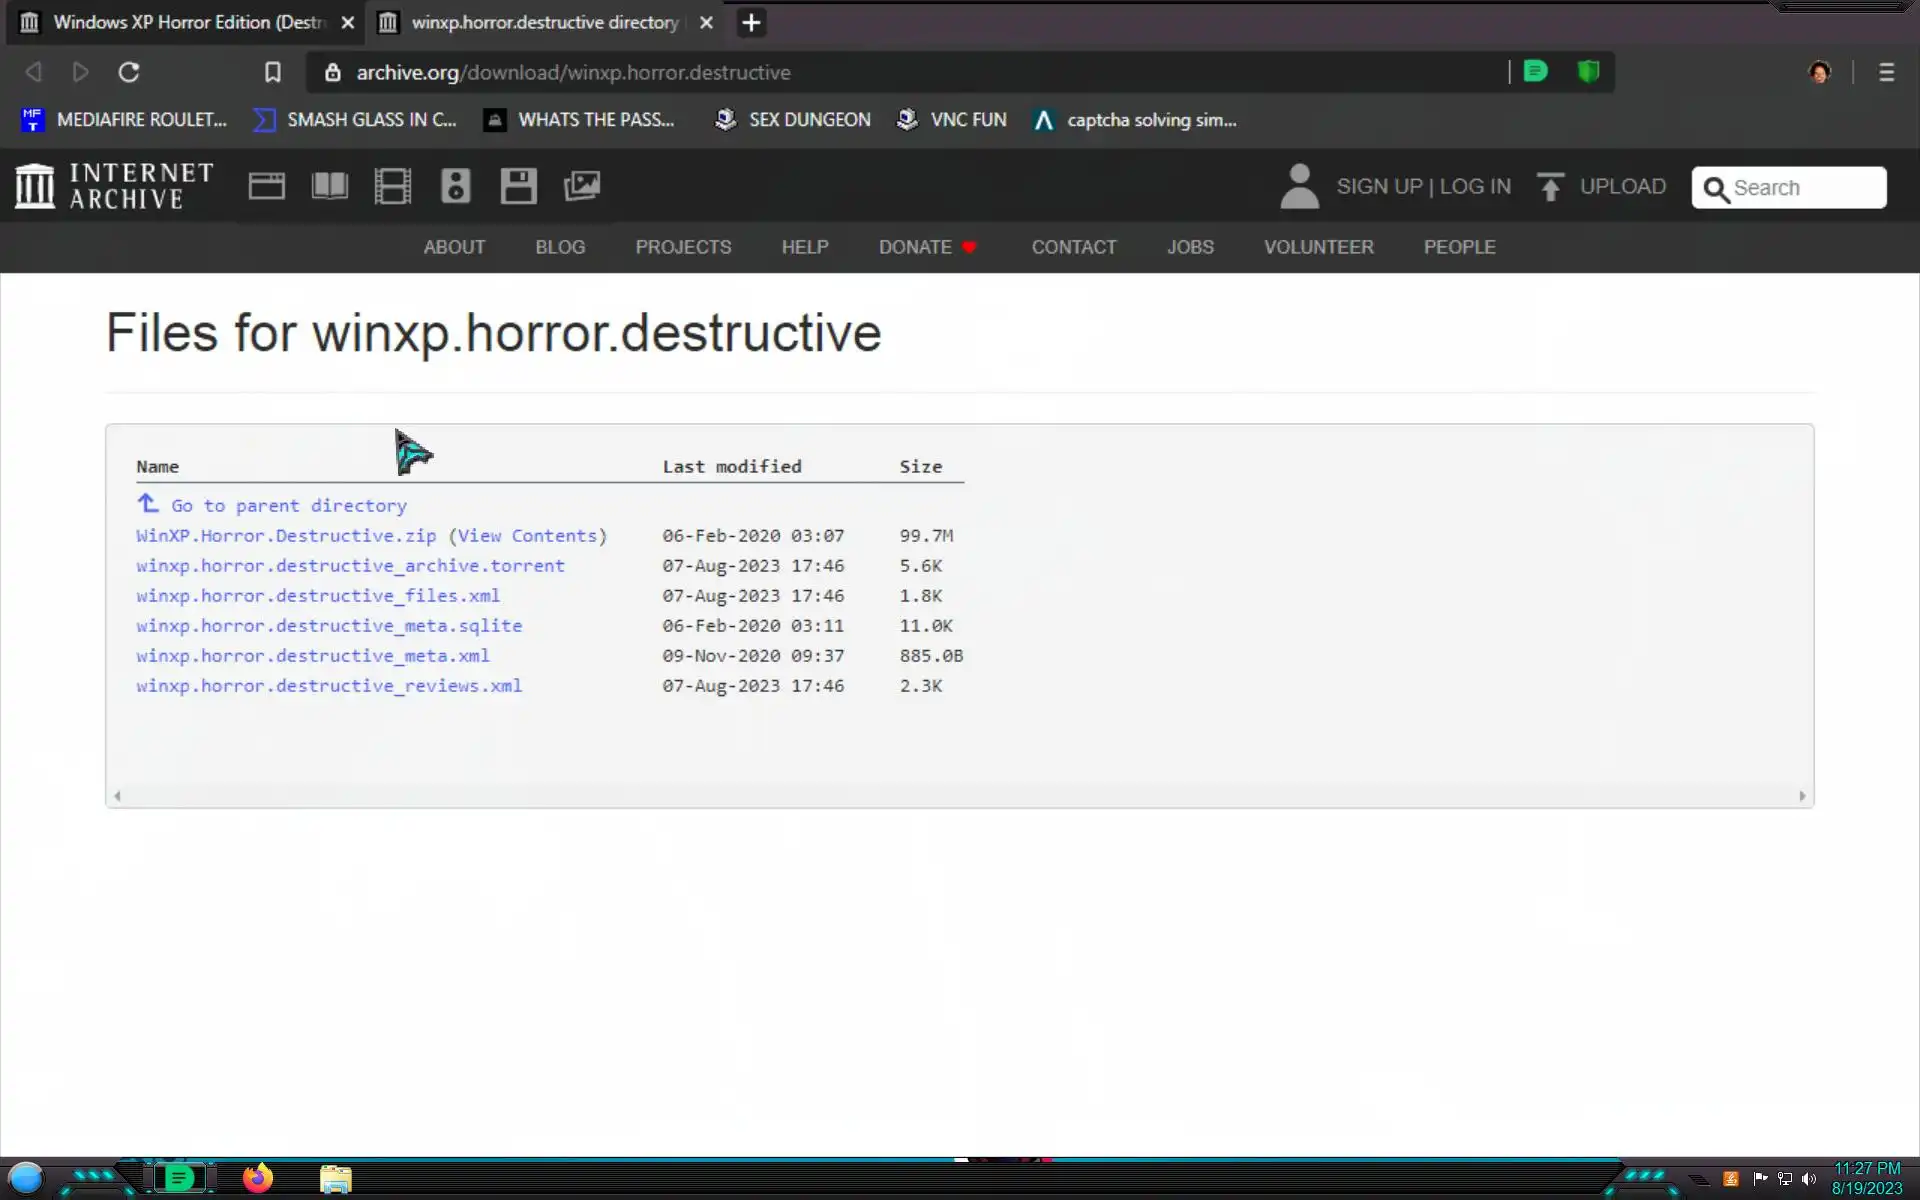Open a new browser tab
The height and width of the screenshot is (1200, 1920).
tap(751, 22)
